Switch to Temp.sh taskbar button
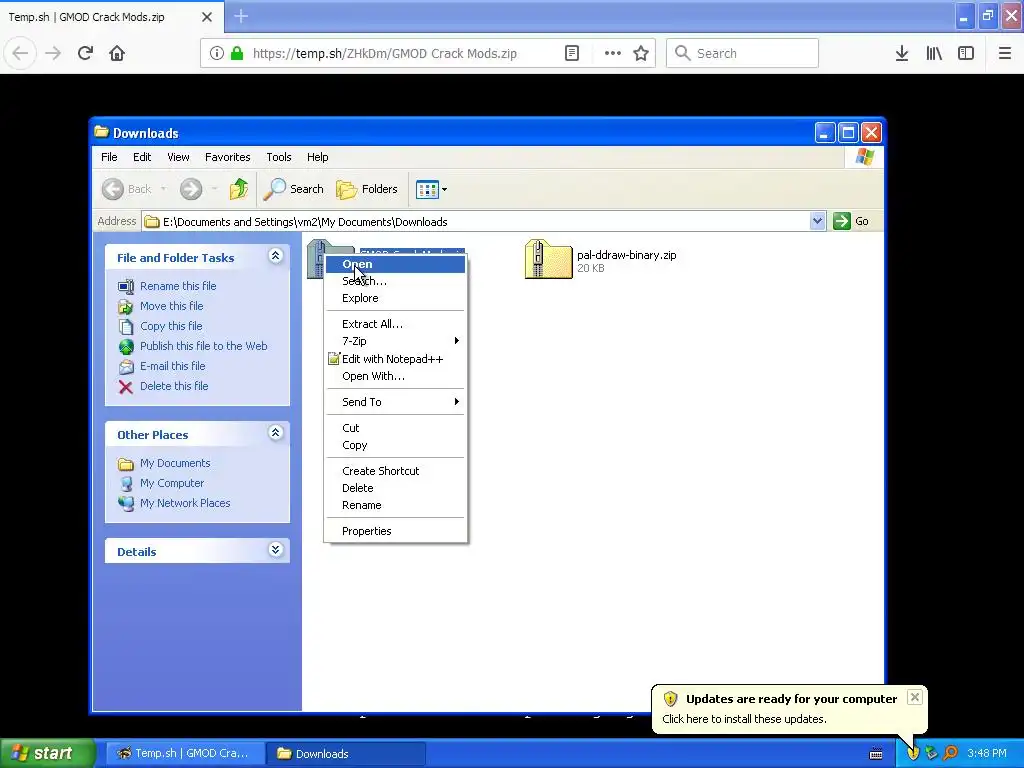This screenshot has height=768, width=1024. pyautogui.click(x=184, y=754)
